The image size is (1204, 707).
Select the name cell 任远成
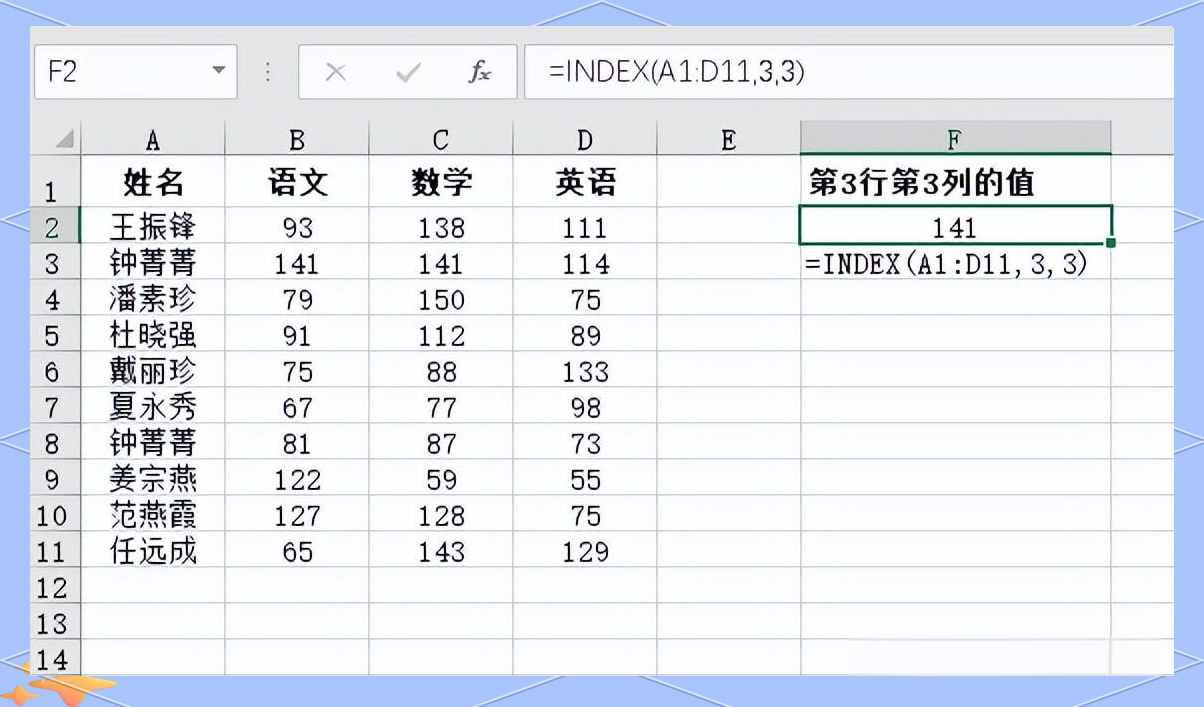(x=153, y=551)
